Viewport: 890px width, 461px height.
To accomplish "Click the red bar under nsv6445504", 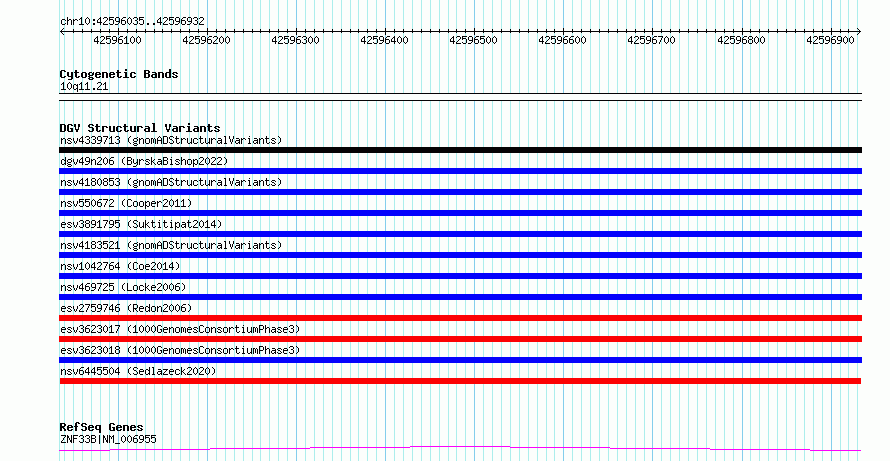I will (460, 381).
